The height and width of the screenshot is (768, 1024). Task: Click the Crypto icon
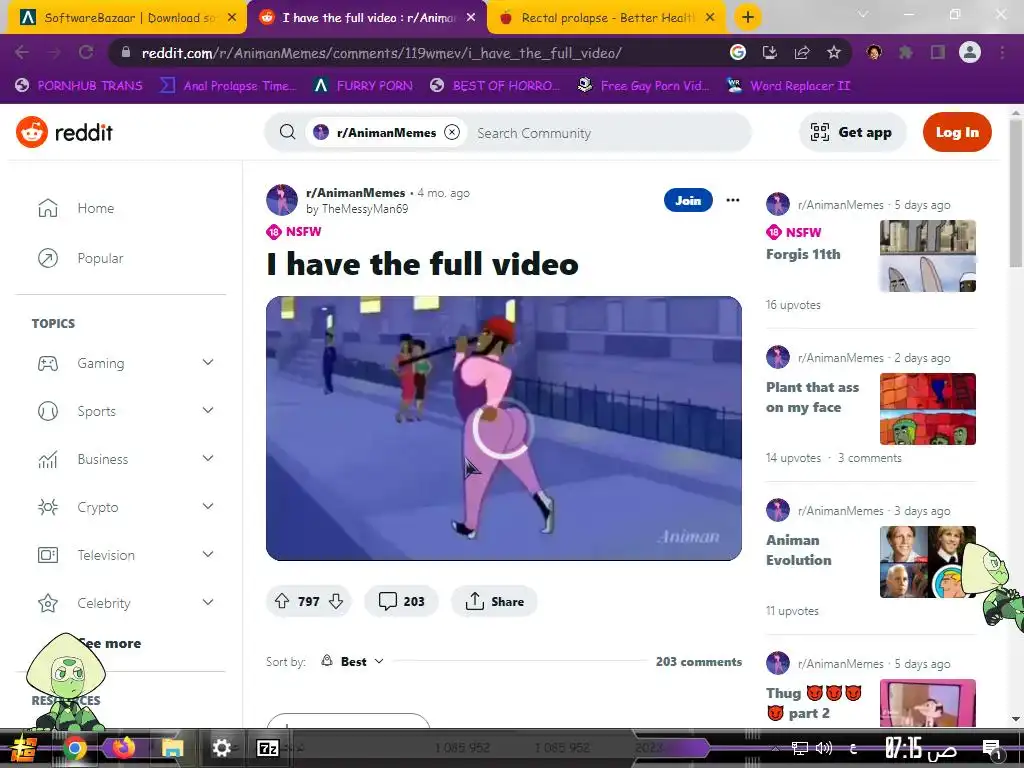48,507
